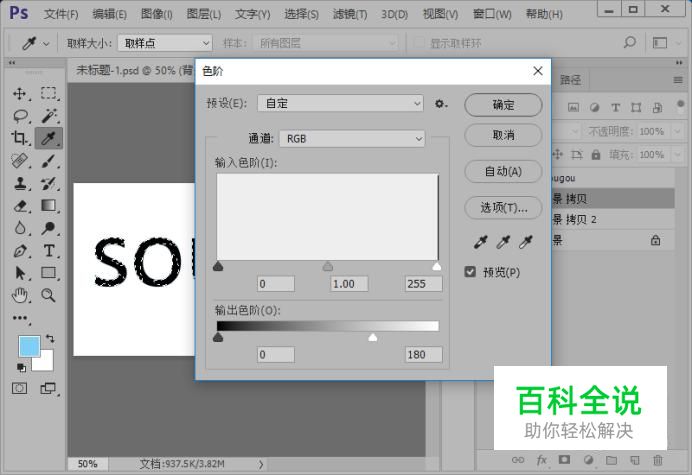Confirm Levels with the OK button
This screenshot has width=692, height=475.
pos(503,105)
